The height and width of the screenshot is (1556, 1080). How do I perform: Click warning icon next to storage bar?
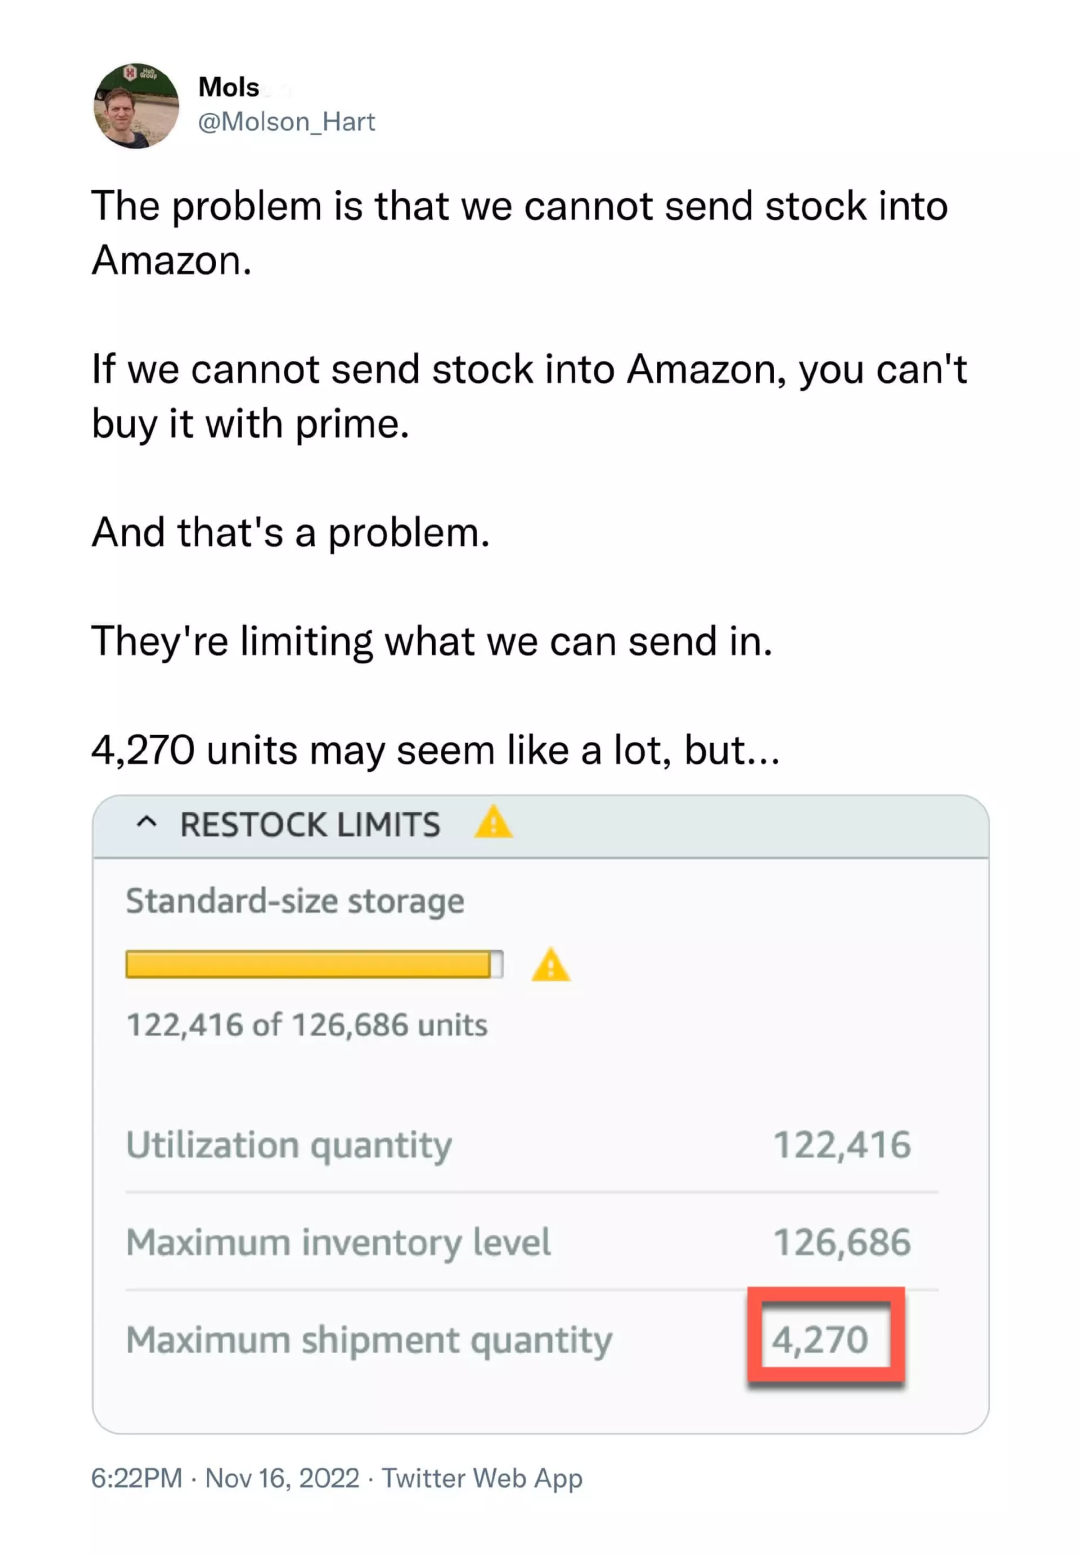[551, 966]
